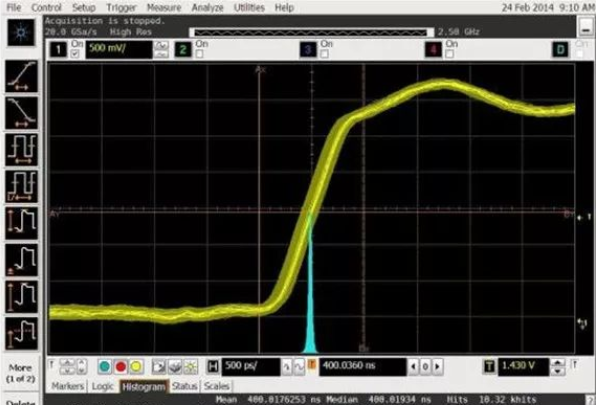Open the Setup menu
This screenshot has width=596, height=405.
point(84,8)
